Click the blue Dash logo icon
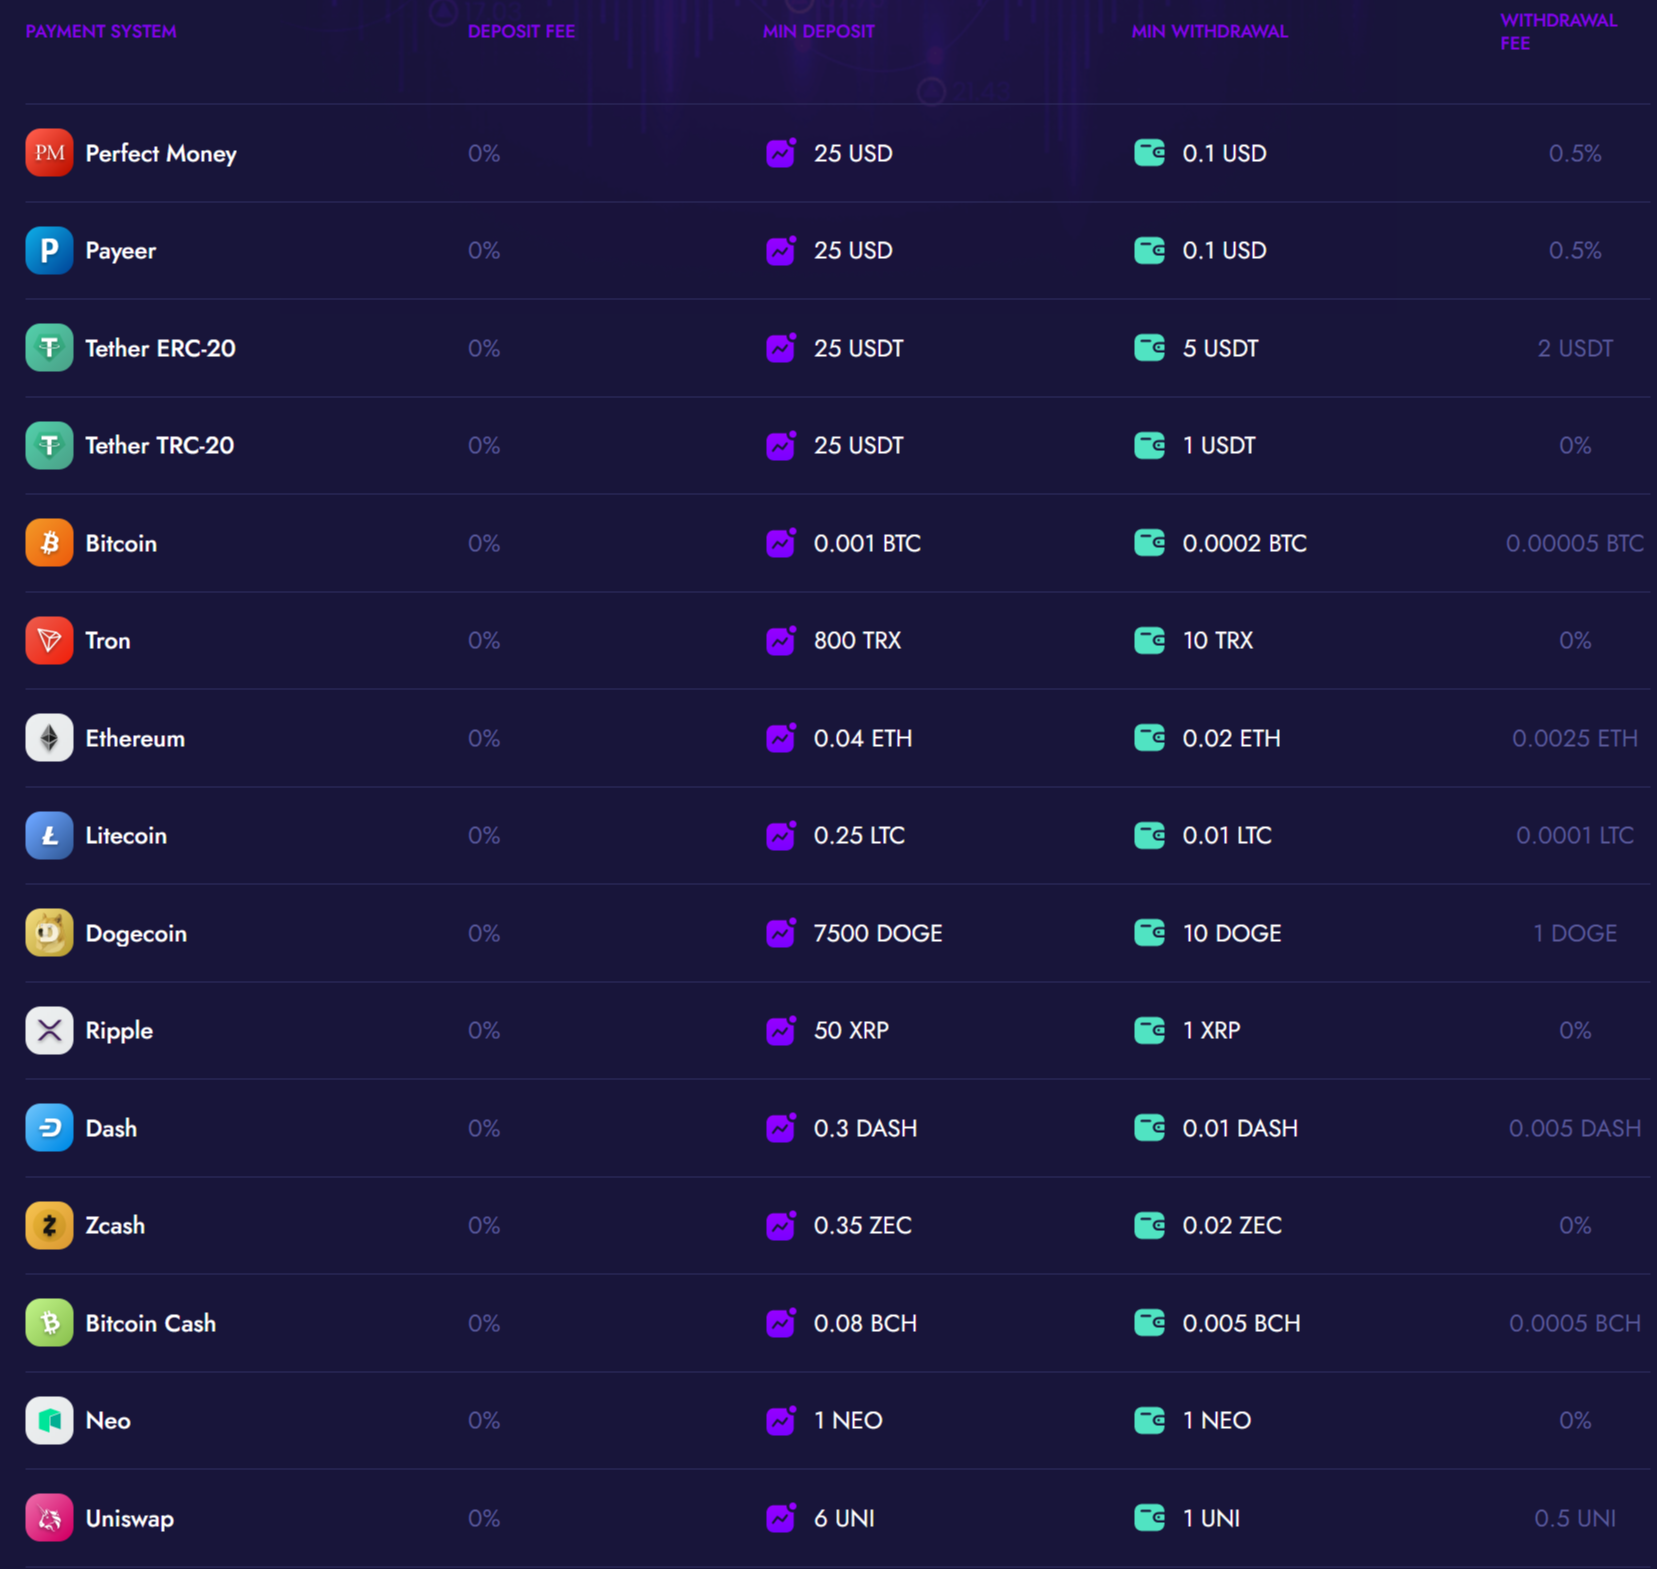Screen dimensions: 1657x1569 pos(49,1128)
